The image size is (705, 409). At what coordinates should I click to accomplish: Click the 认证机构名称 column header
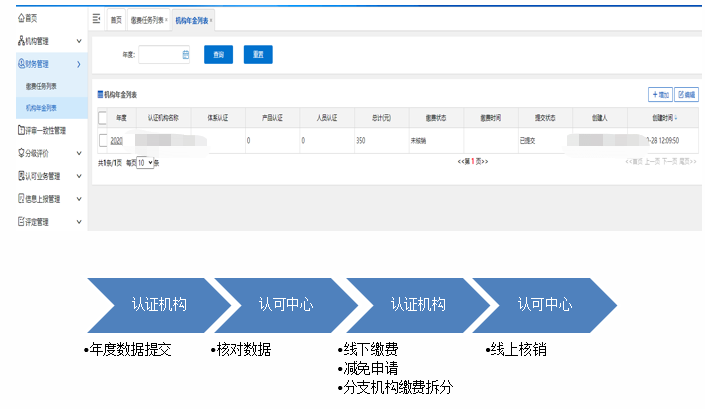(x=163, y=118)
